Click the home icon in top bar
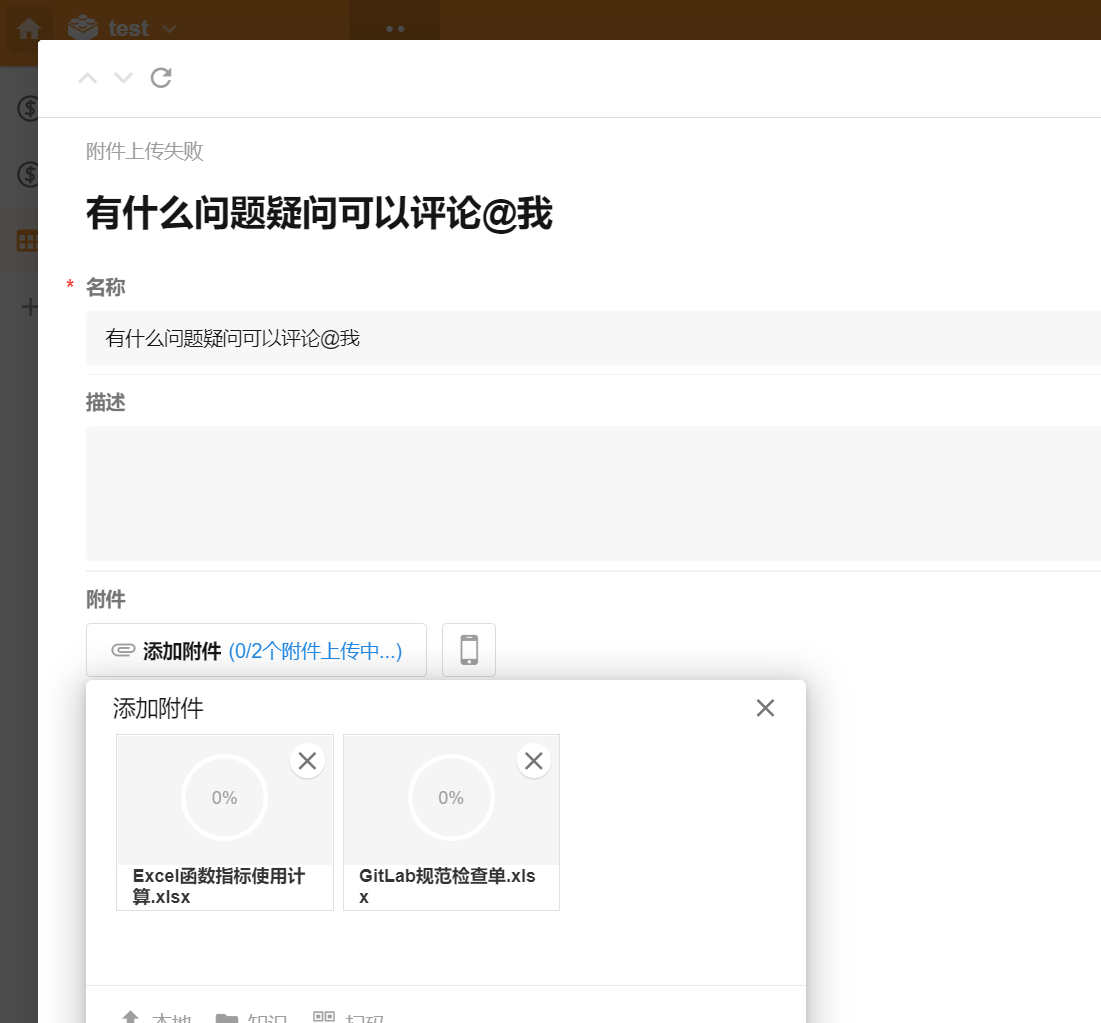Image resolution: width=1101 pixels, height=1023 pixels. (28, 28)
